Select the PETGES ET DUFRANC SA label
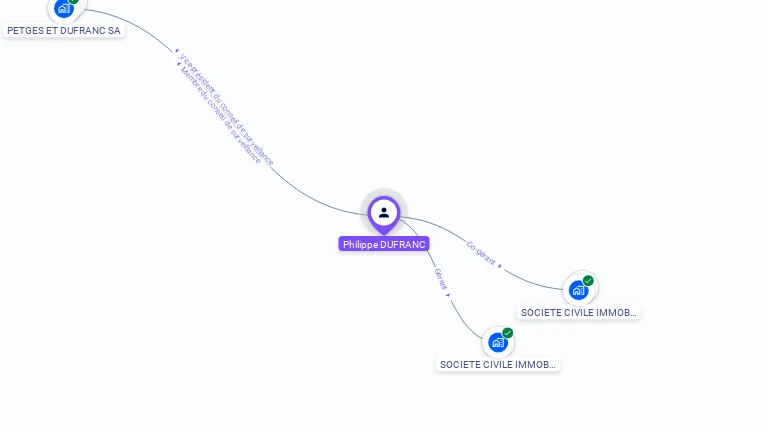Screen dimensions: 768x432 point(64,30)
